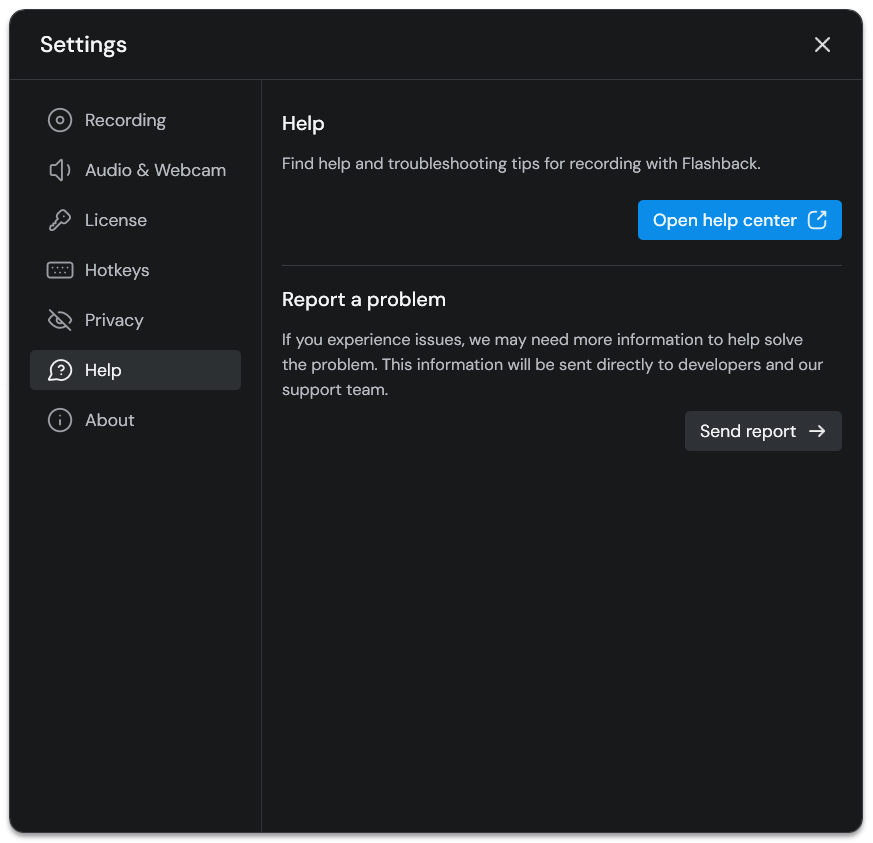Select the Help label in sidebar
873x843 pixels.
click(103, 370)
